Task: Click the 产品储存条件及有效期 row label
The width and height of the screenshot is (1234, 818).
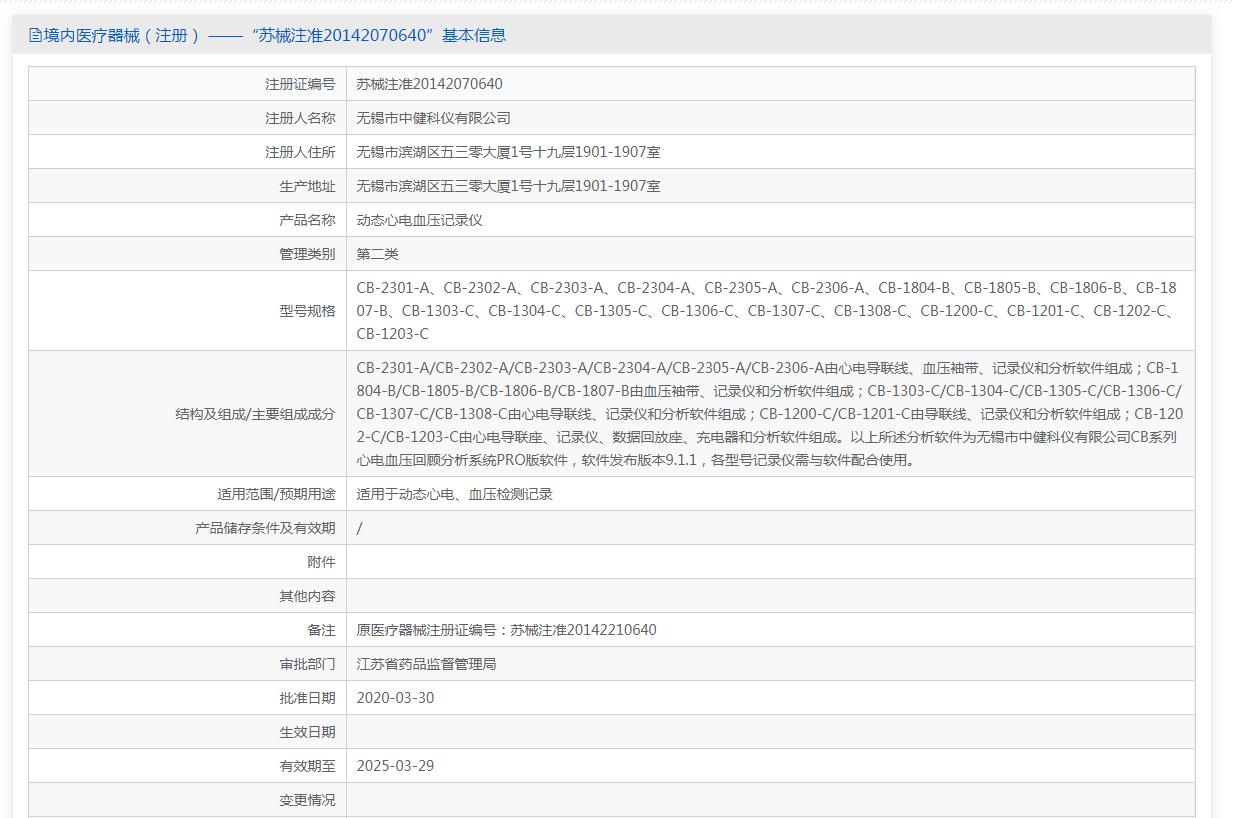Action: tap(265, 528)
